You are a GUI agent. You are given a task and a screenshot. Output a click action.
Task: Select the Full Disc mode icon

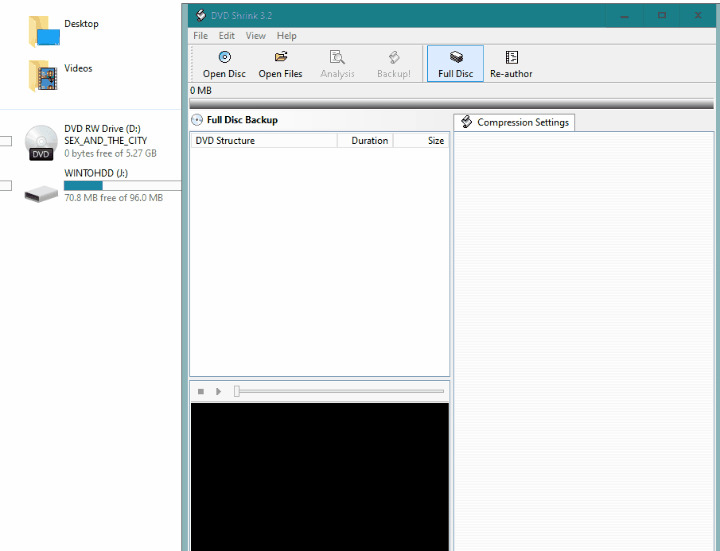tap(455, 58)
